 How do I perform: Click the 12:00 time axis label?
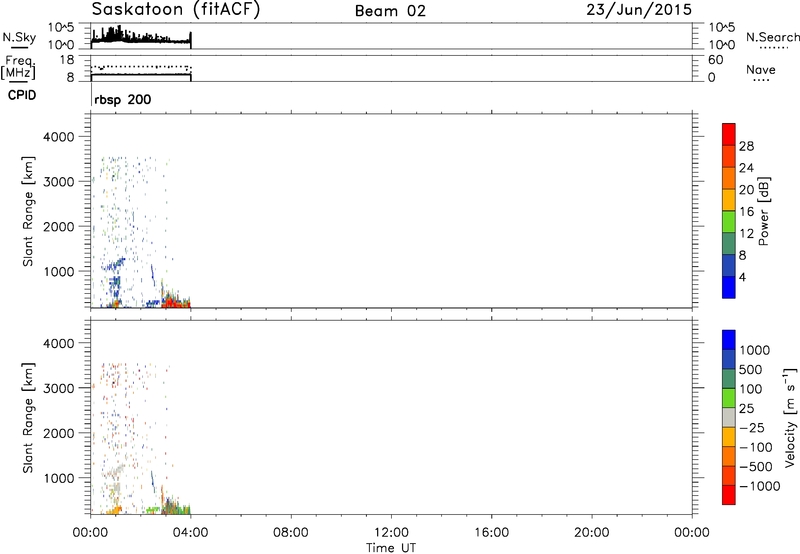[x=391, y=533]
